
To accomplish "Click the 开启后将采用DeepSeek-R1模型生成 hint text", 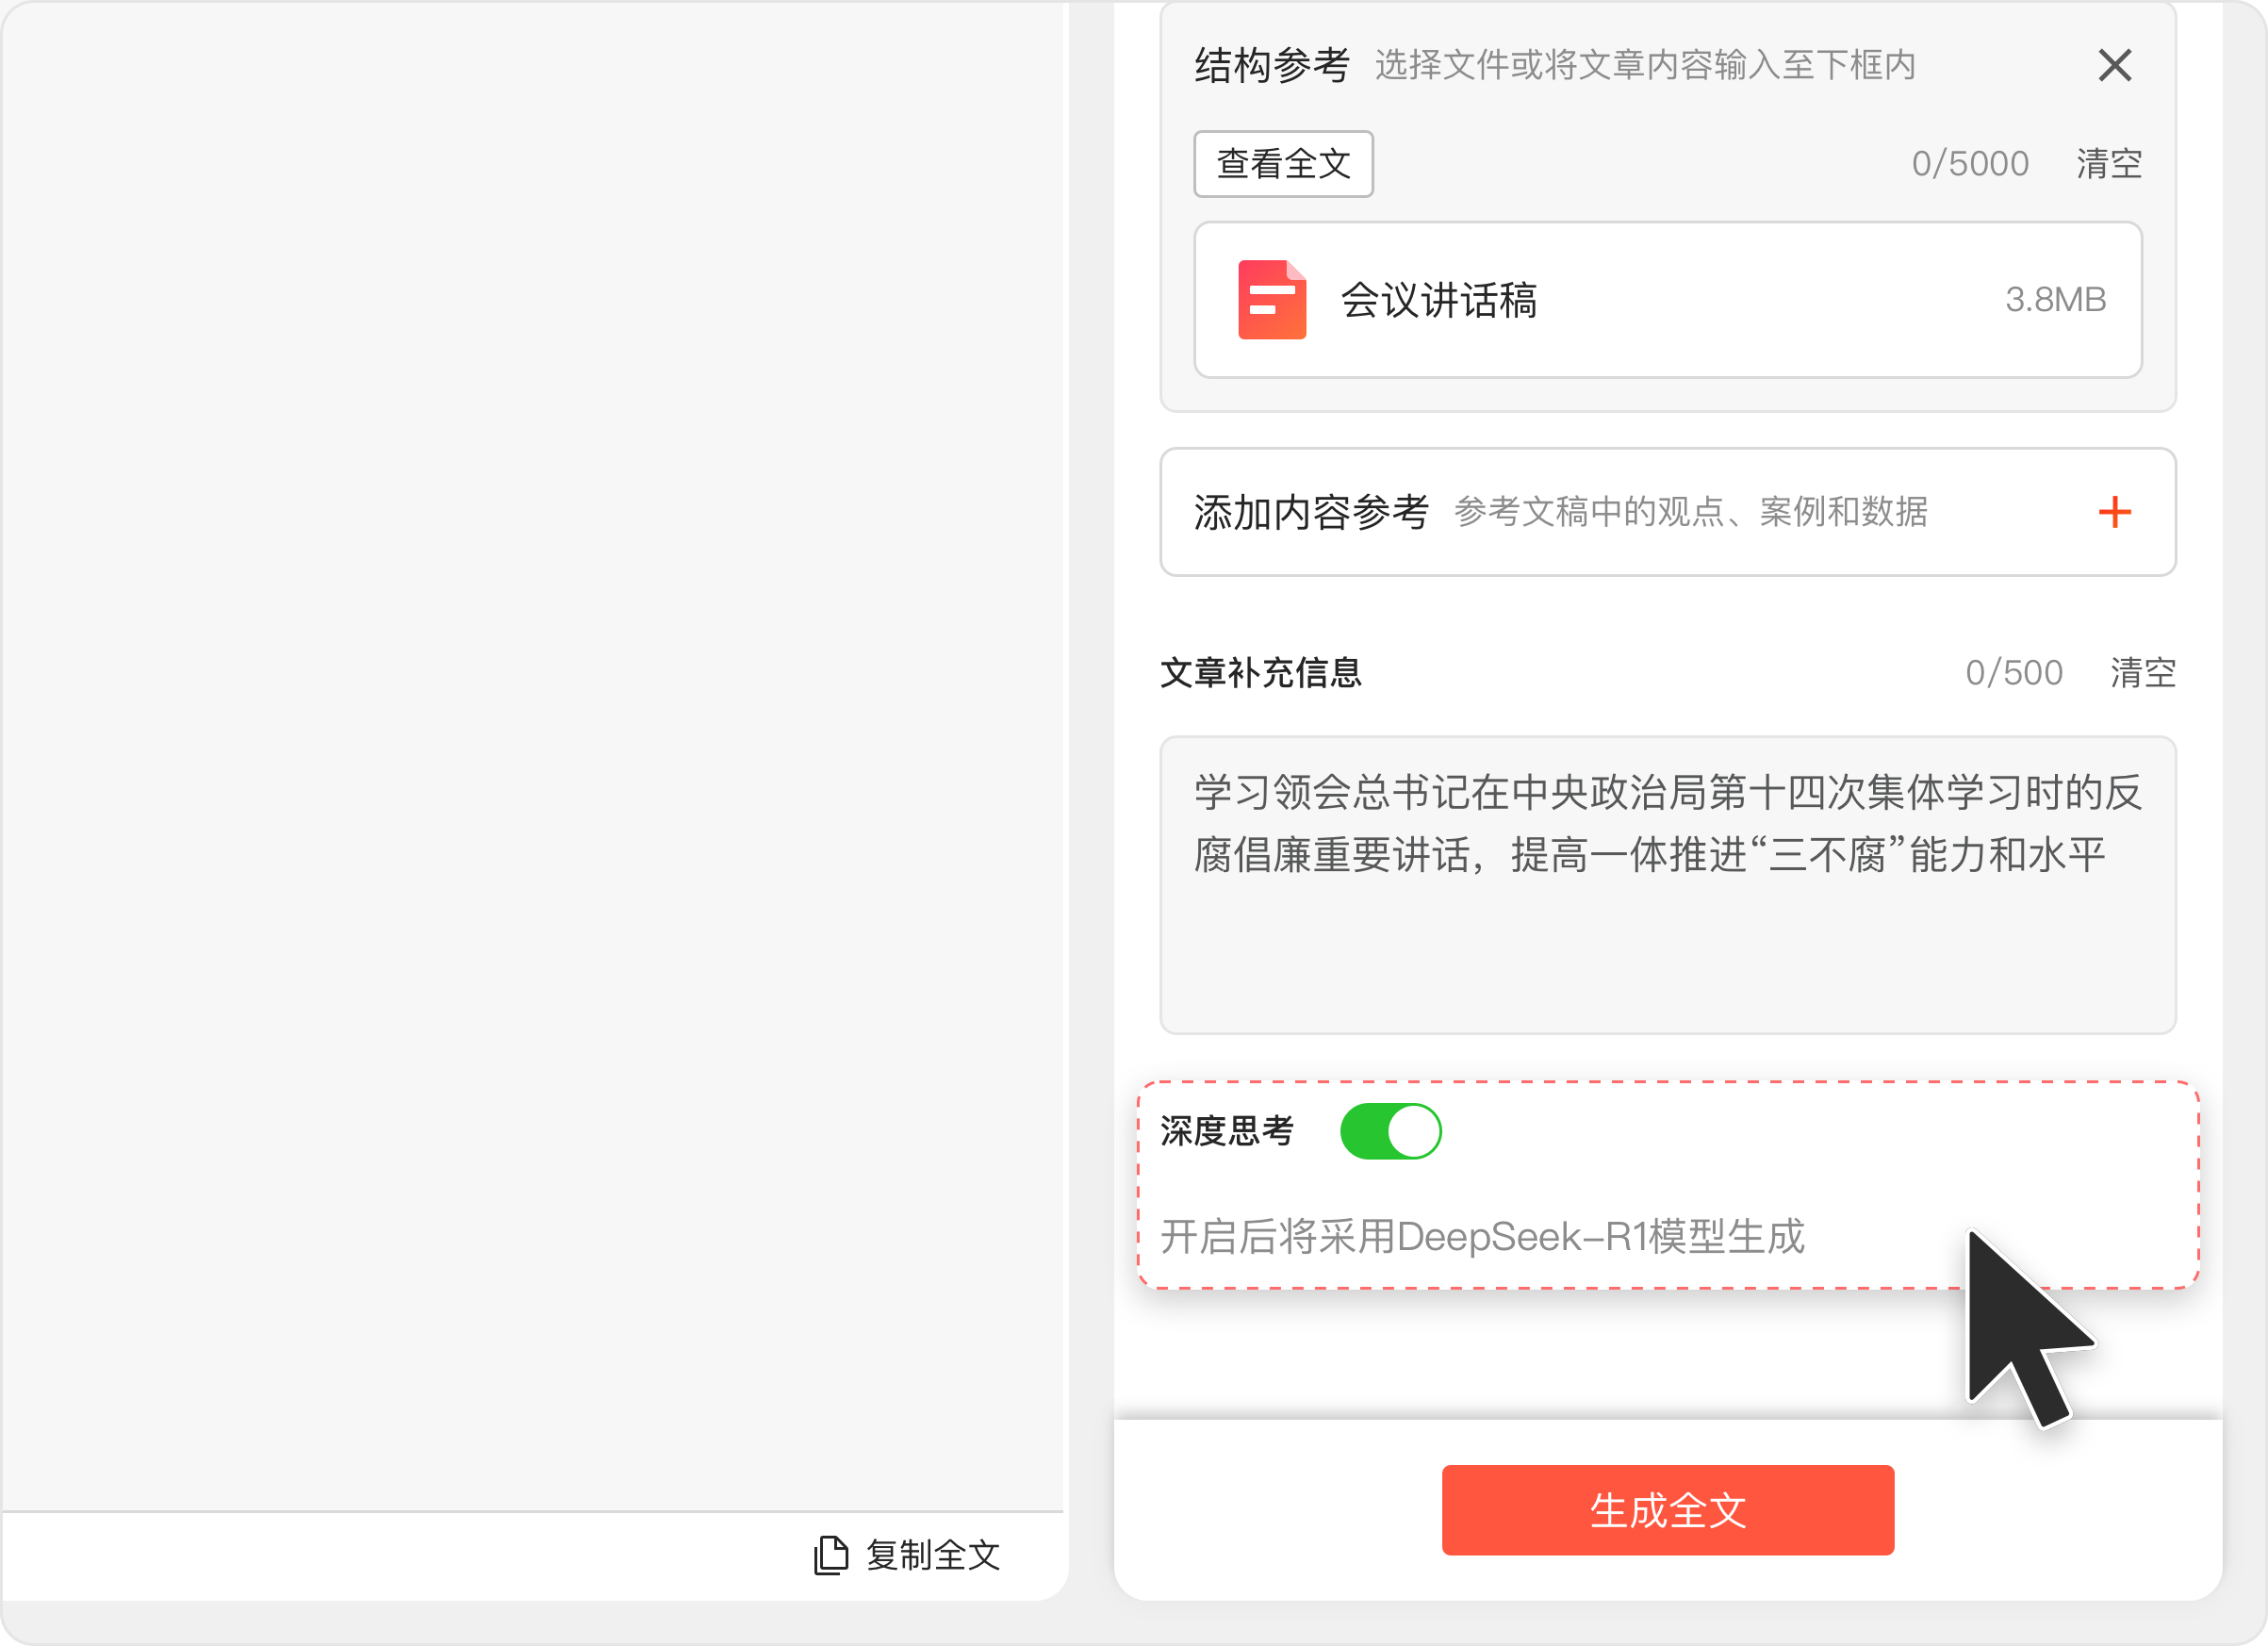I will [x=1482, y=1237].
